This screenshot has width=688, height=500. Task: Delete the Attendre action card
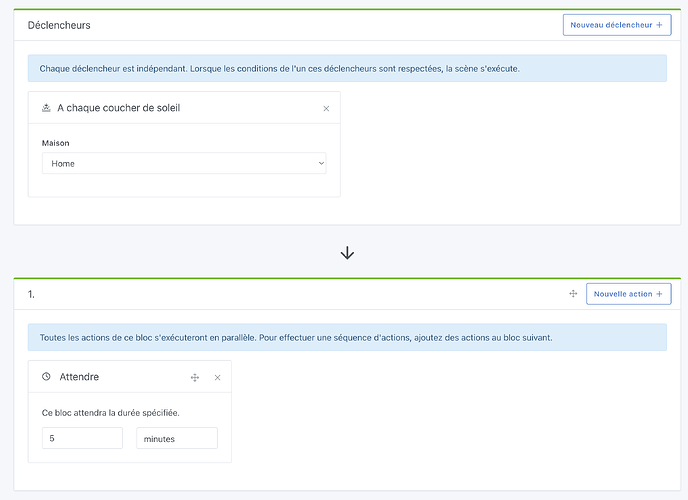(x=217, y=377)
